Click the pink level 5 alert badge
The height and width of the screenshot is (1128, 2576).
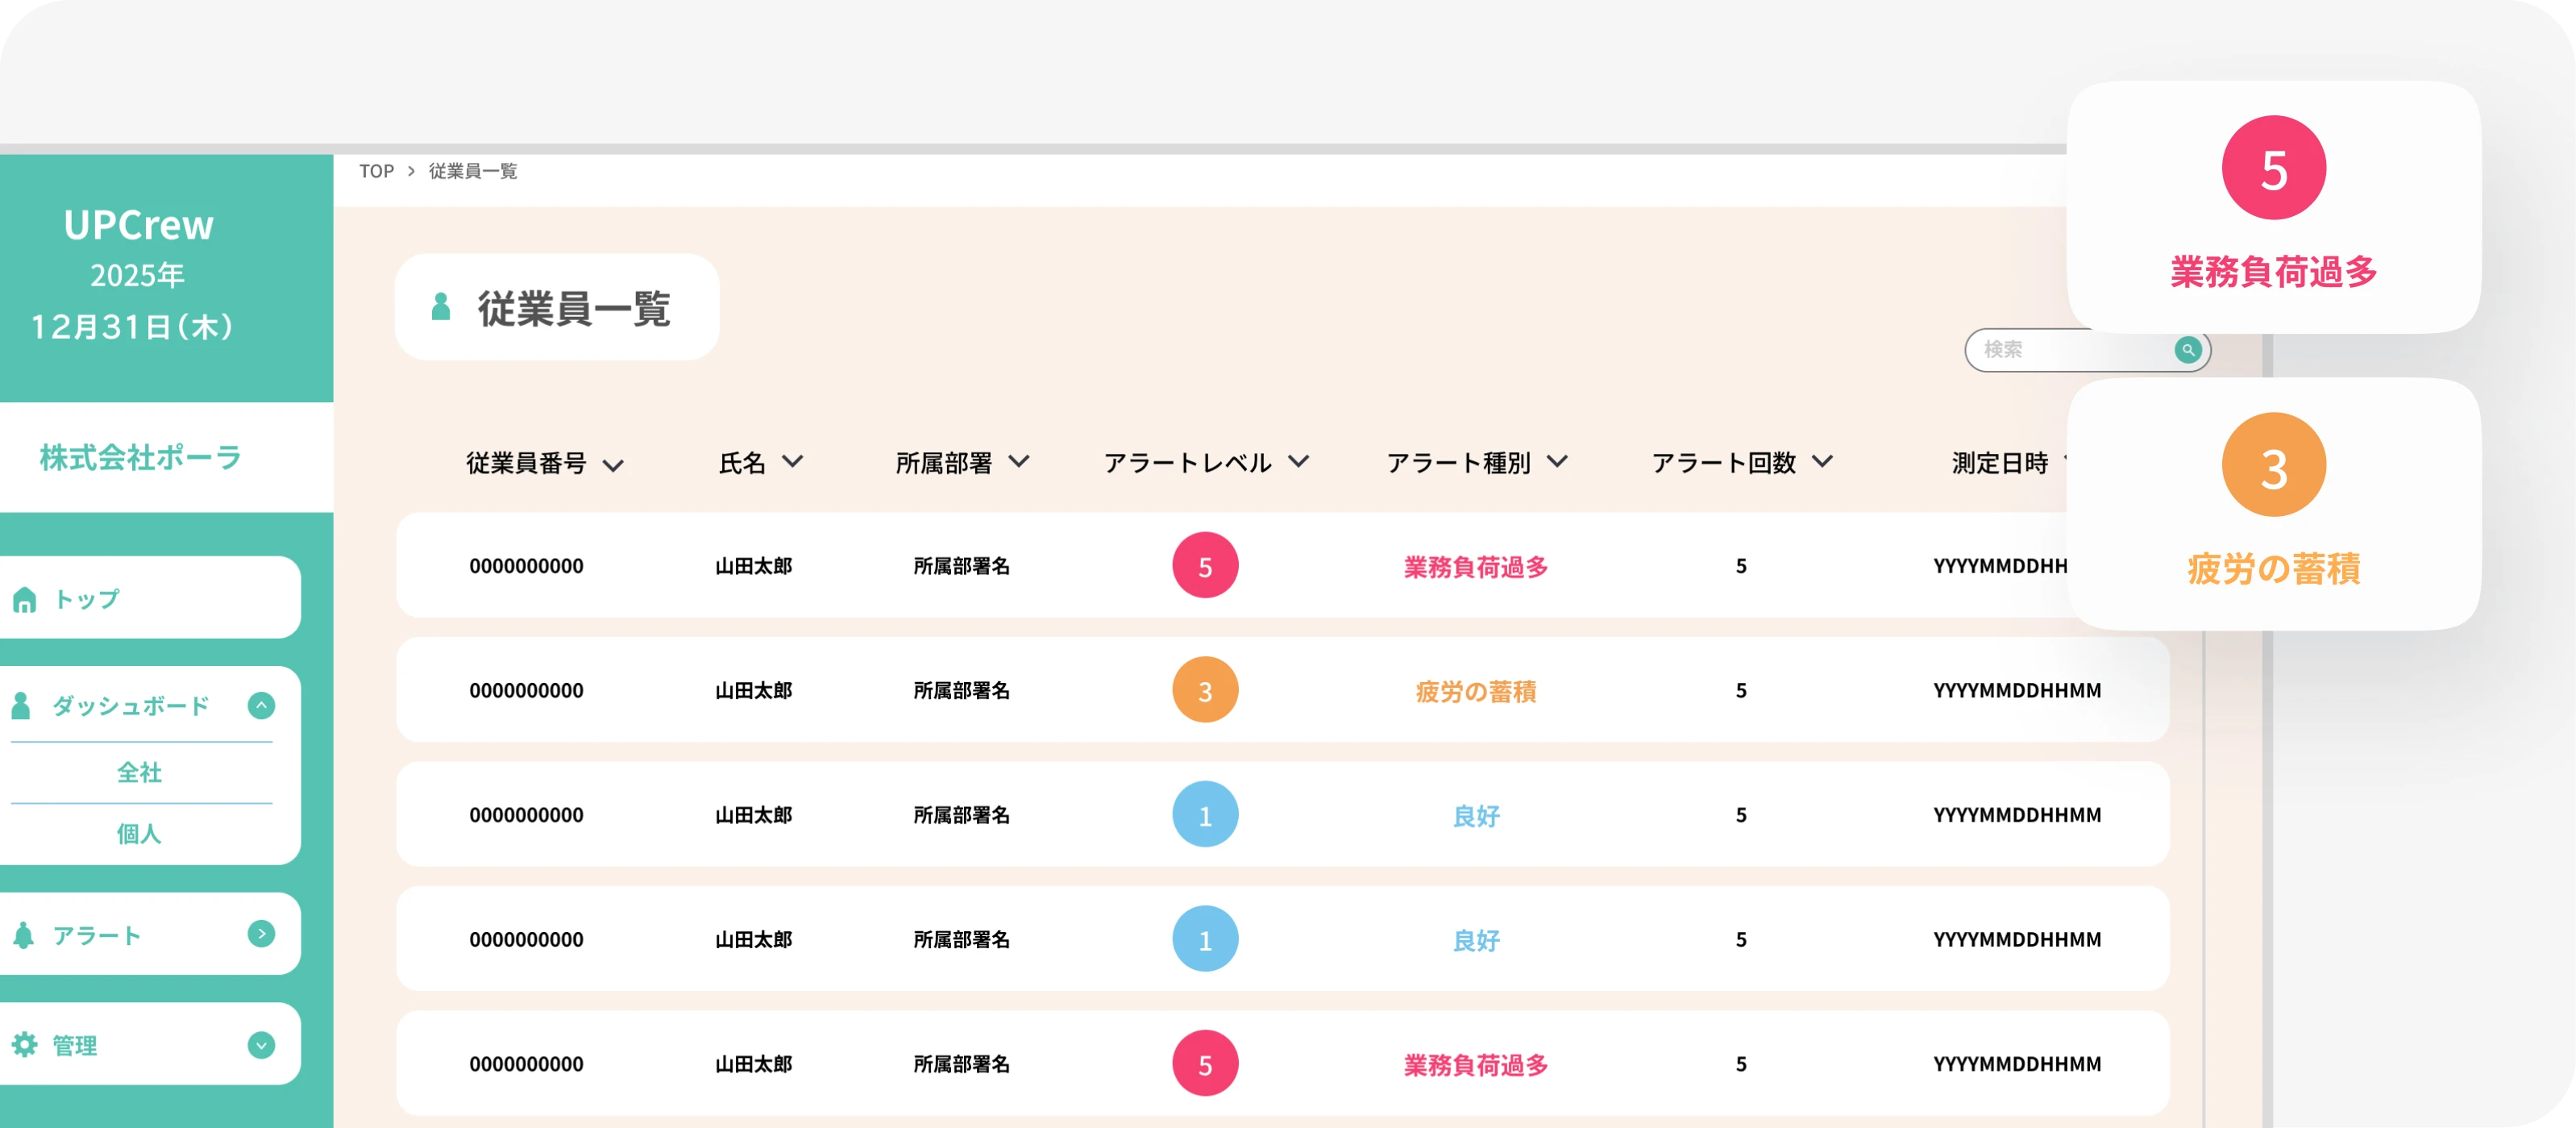pos(1205,565)
